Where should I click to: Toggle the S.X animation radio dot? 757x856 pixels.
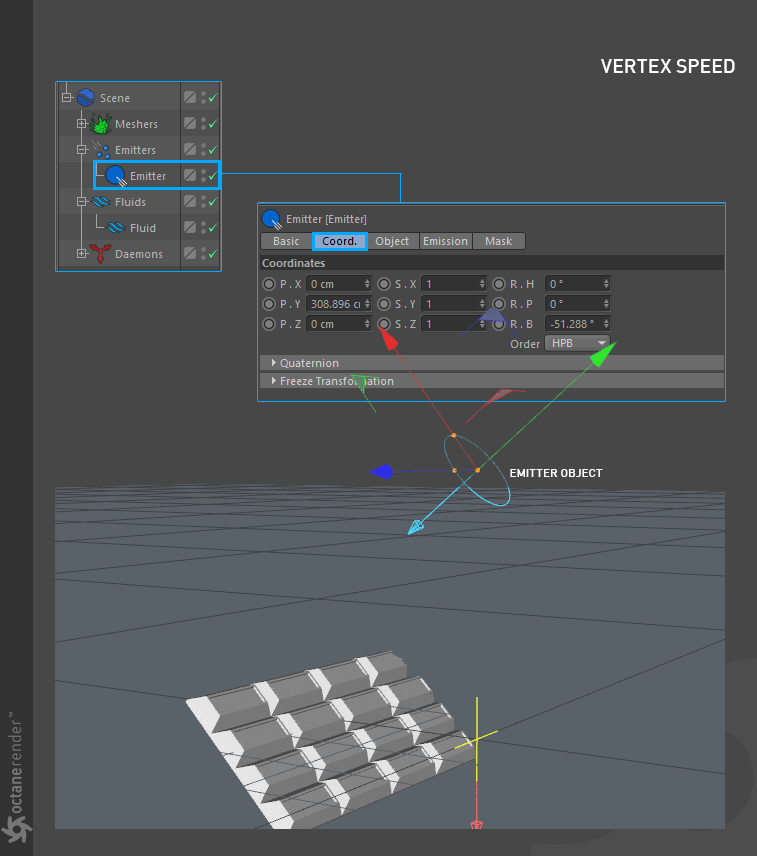coord(384,284)
